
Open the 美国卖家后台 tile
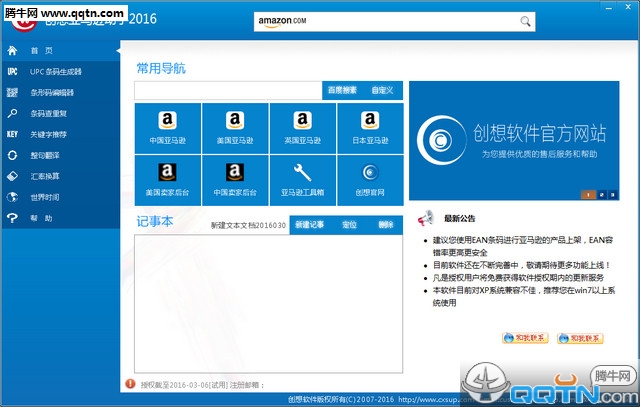pyautogui.click(x=168, y=180)
